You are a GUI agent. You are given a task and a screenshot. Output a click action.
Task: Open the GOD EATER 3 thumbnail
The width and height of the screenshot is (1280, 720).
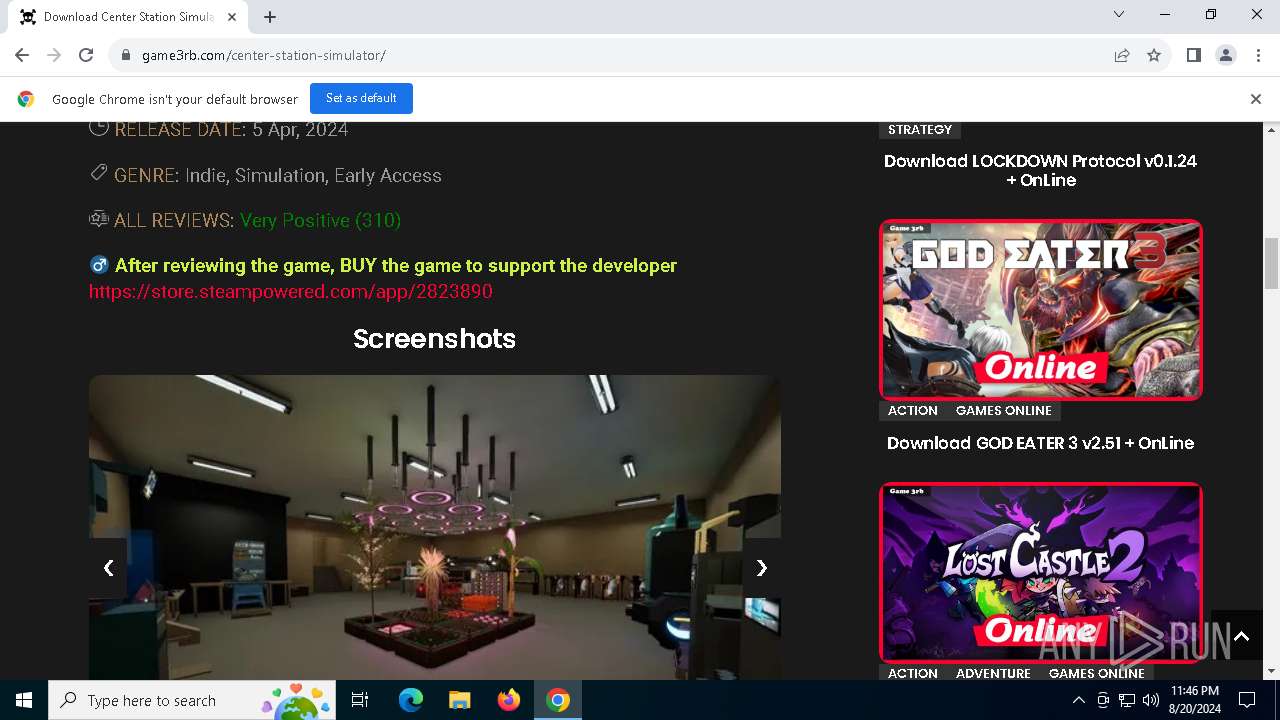click(1040, 309)
